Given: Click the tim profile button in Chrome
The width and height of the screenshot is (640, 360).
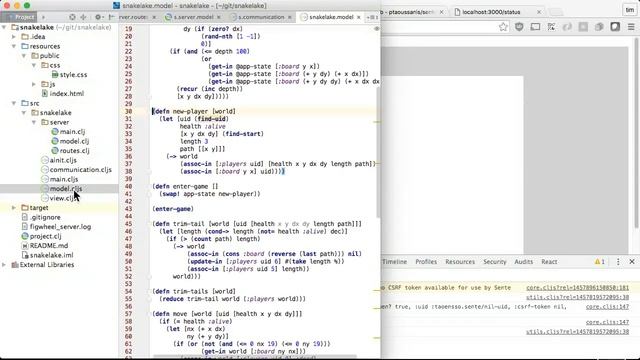Looking at the screenshot, I should tap(629, 10).
